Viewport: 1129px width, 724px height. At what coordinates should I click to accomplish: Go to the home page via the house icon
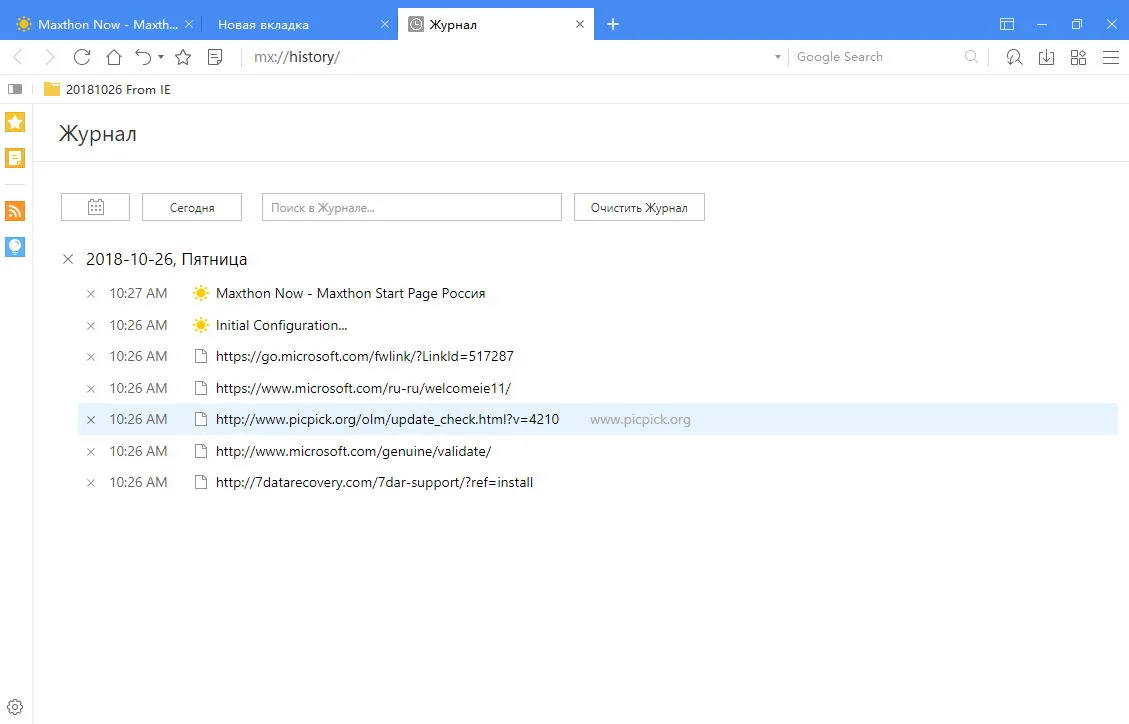tap(114, 57)
